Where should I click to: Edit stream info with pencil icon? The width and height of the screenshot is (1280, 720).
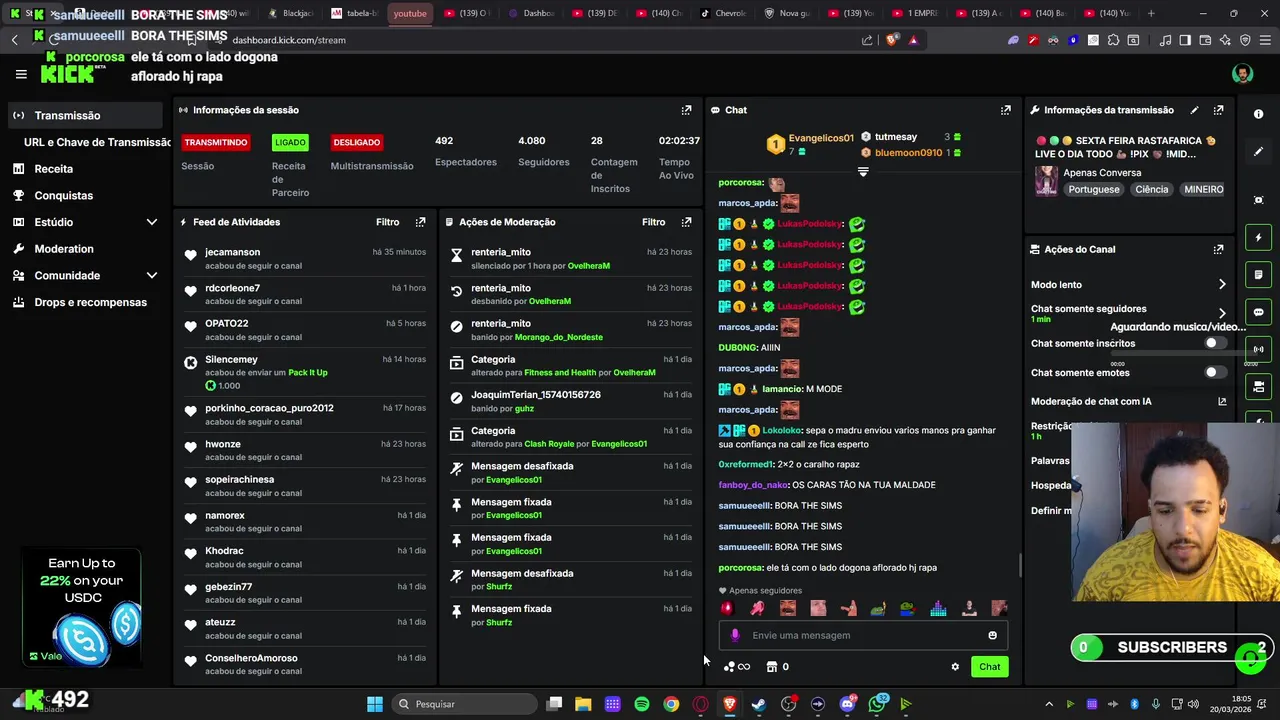click(x=1194, y=110)
